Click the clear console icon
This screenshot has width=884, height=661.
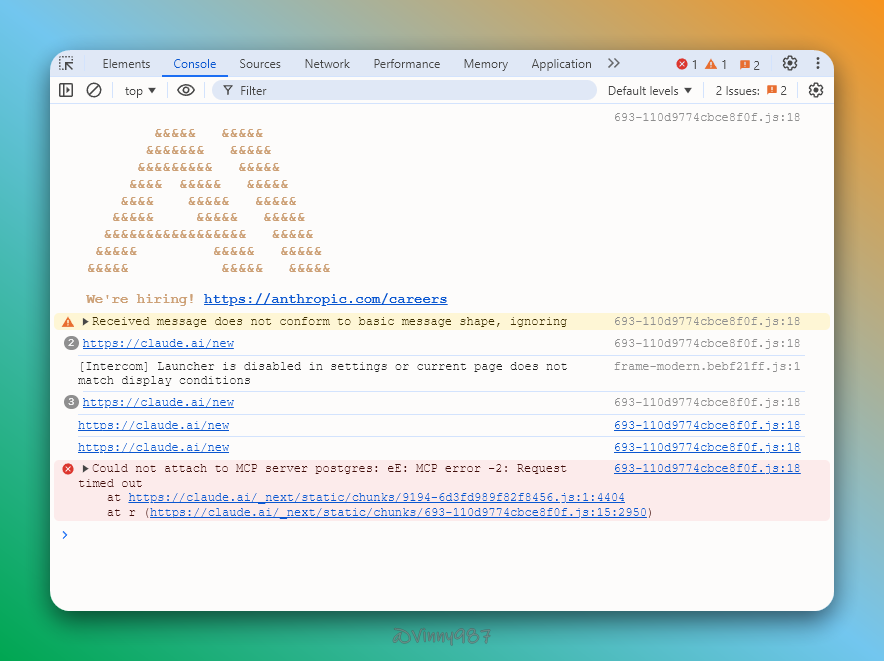[94, 90]
